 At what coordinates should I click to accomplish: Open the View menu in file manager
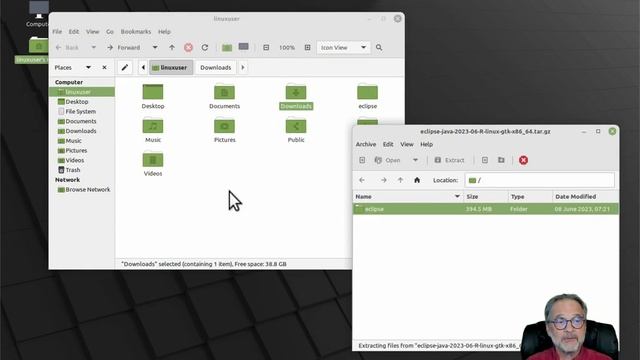click(x=93, y=31)
